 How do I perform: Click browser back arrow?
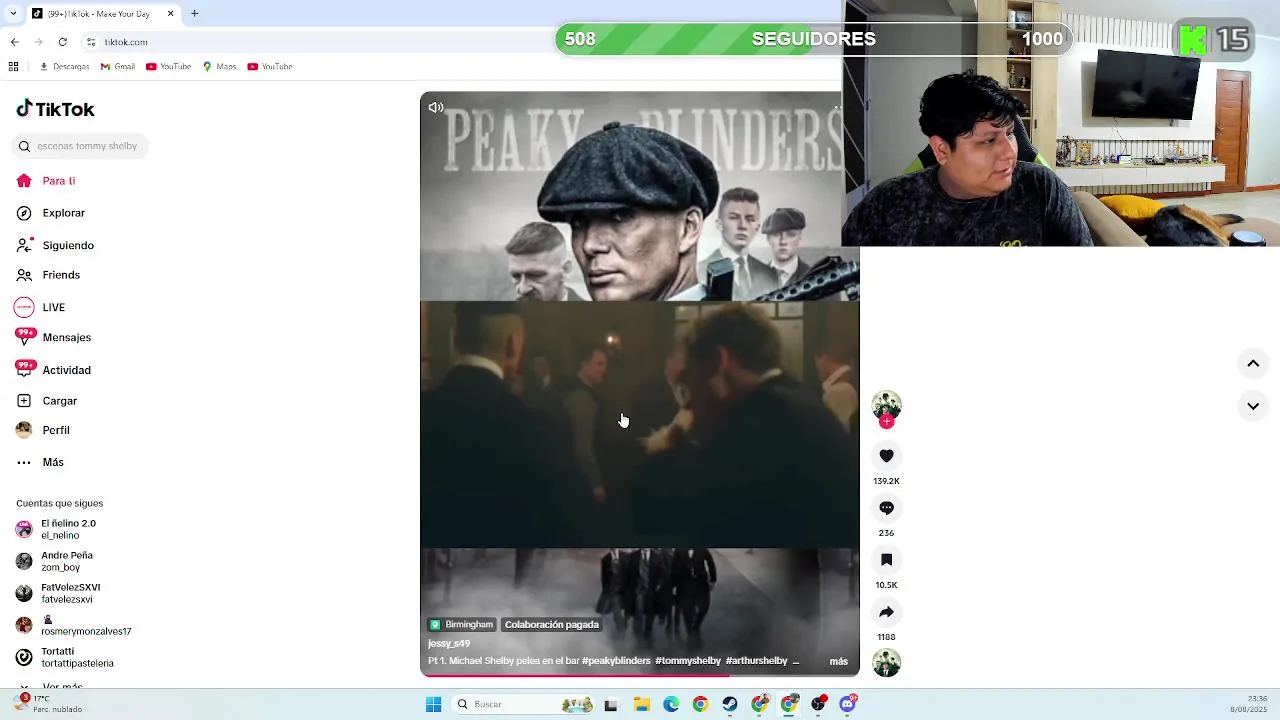(14, 42)
